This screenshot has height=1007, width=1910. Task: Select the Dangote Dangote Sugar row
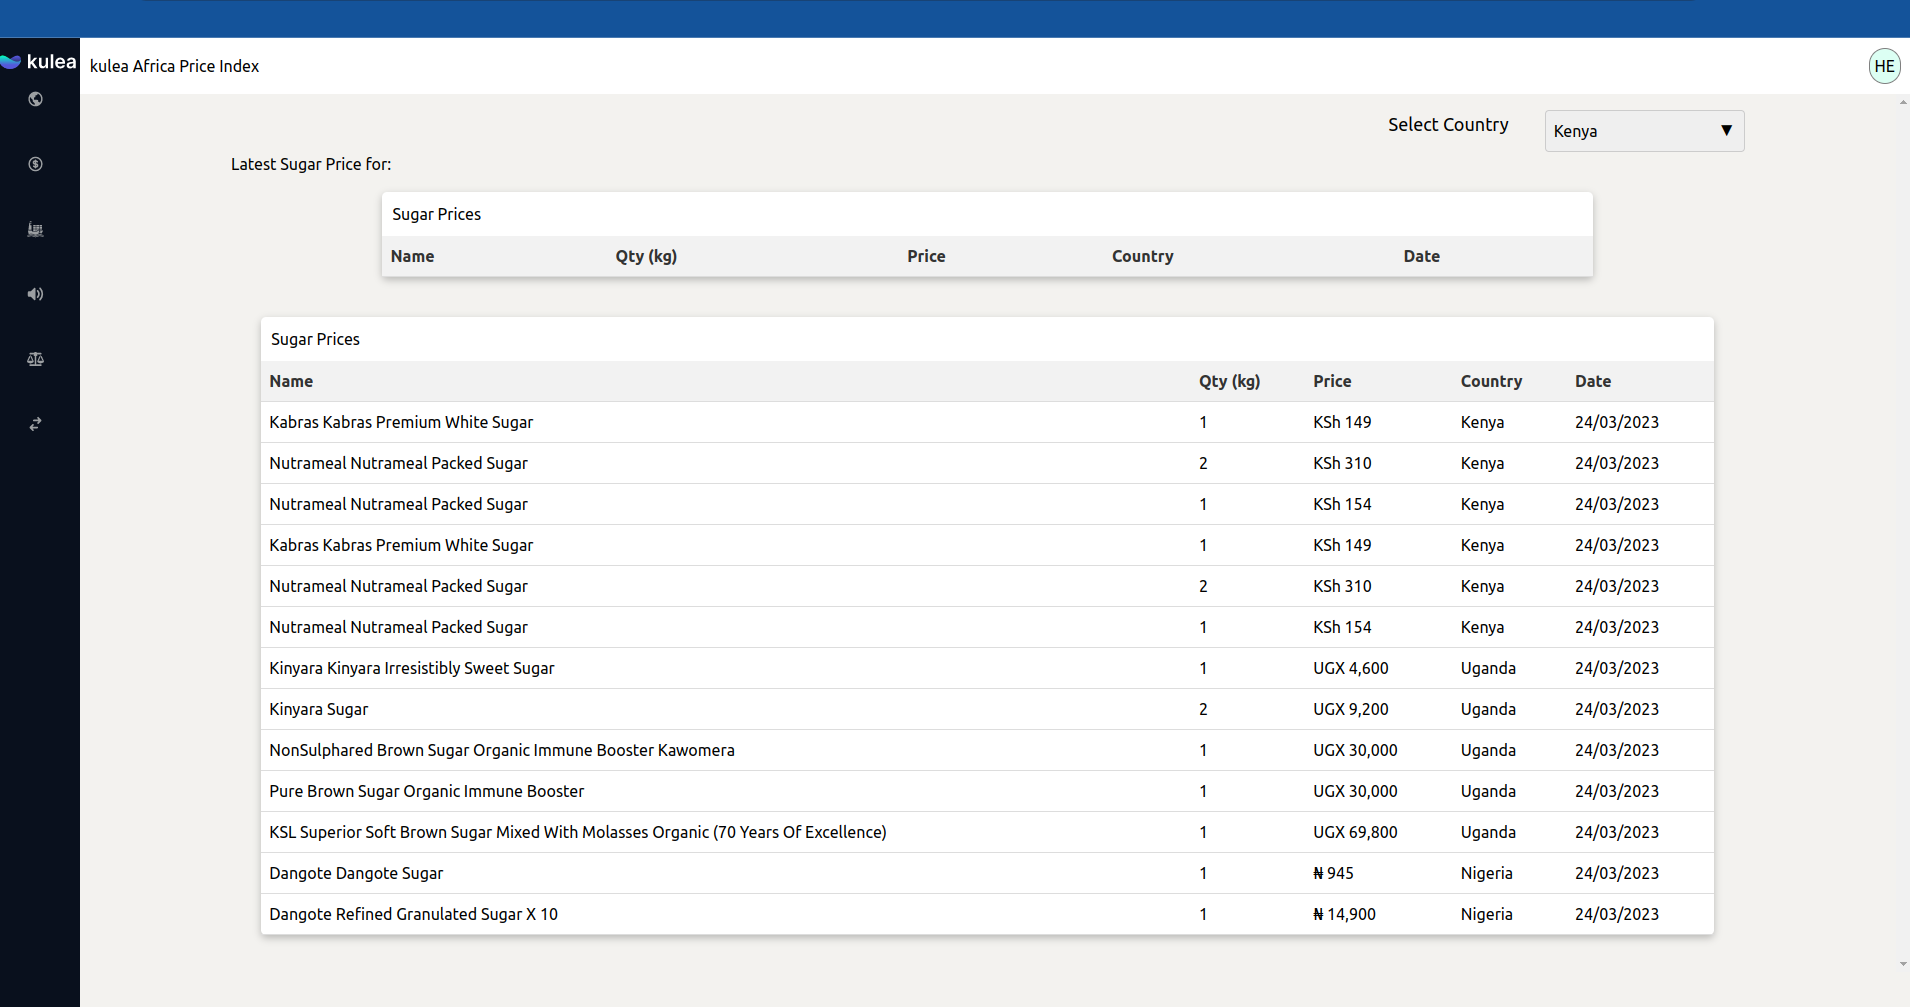[x=987, y=873]
